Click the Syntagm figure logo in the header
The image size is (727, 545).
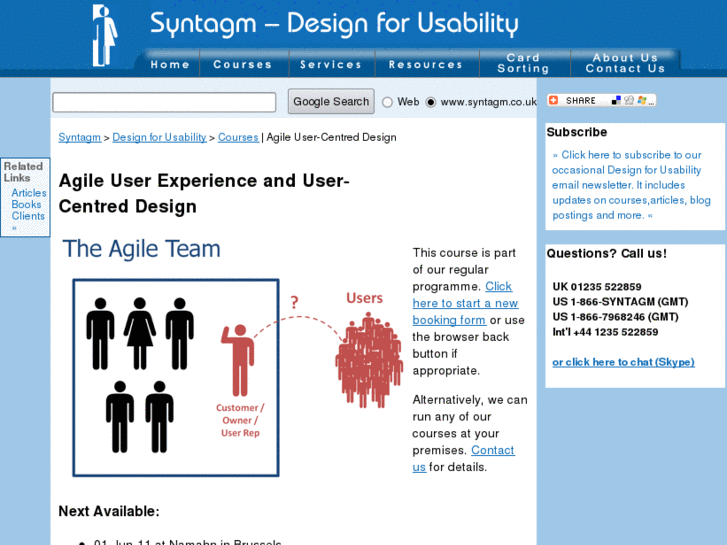[x=105, y=36]
